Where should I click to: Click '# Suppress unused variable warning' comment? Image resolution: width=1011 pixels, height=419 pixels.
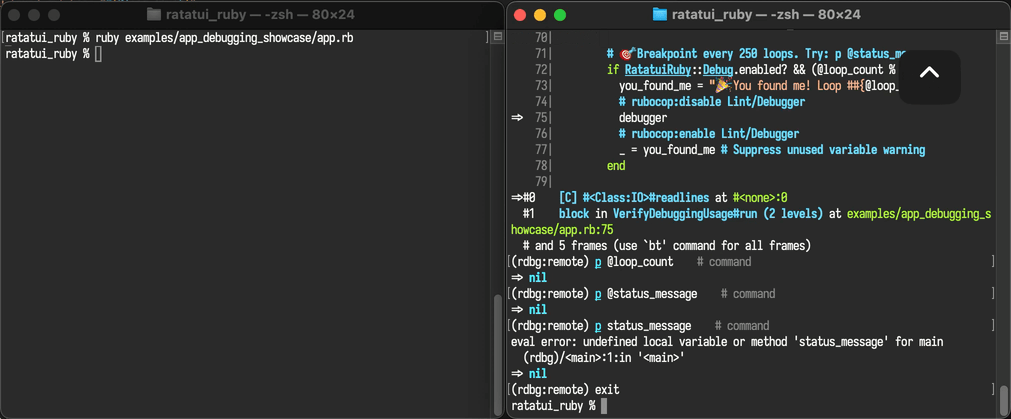click(x=823, y=150)
